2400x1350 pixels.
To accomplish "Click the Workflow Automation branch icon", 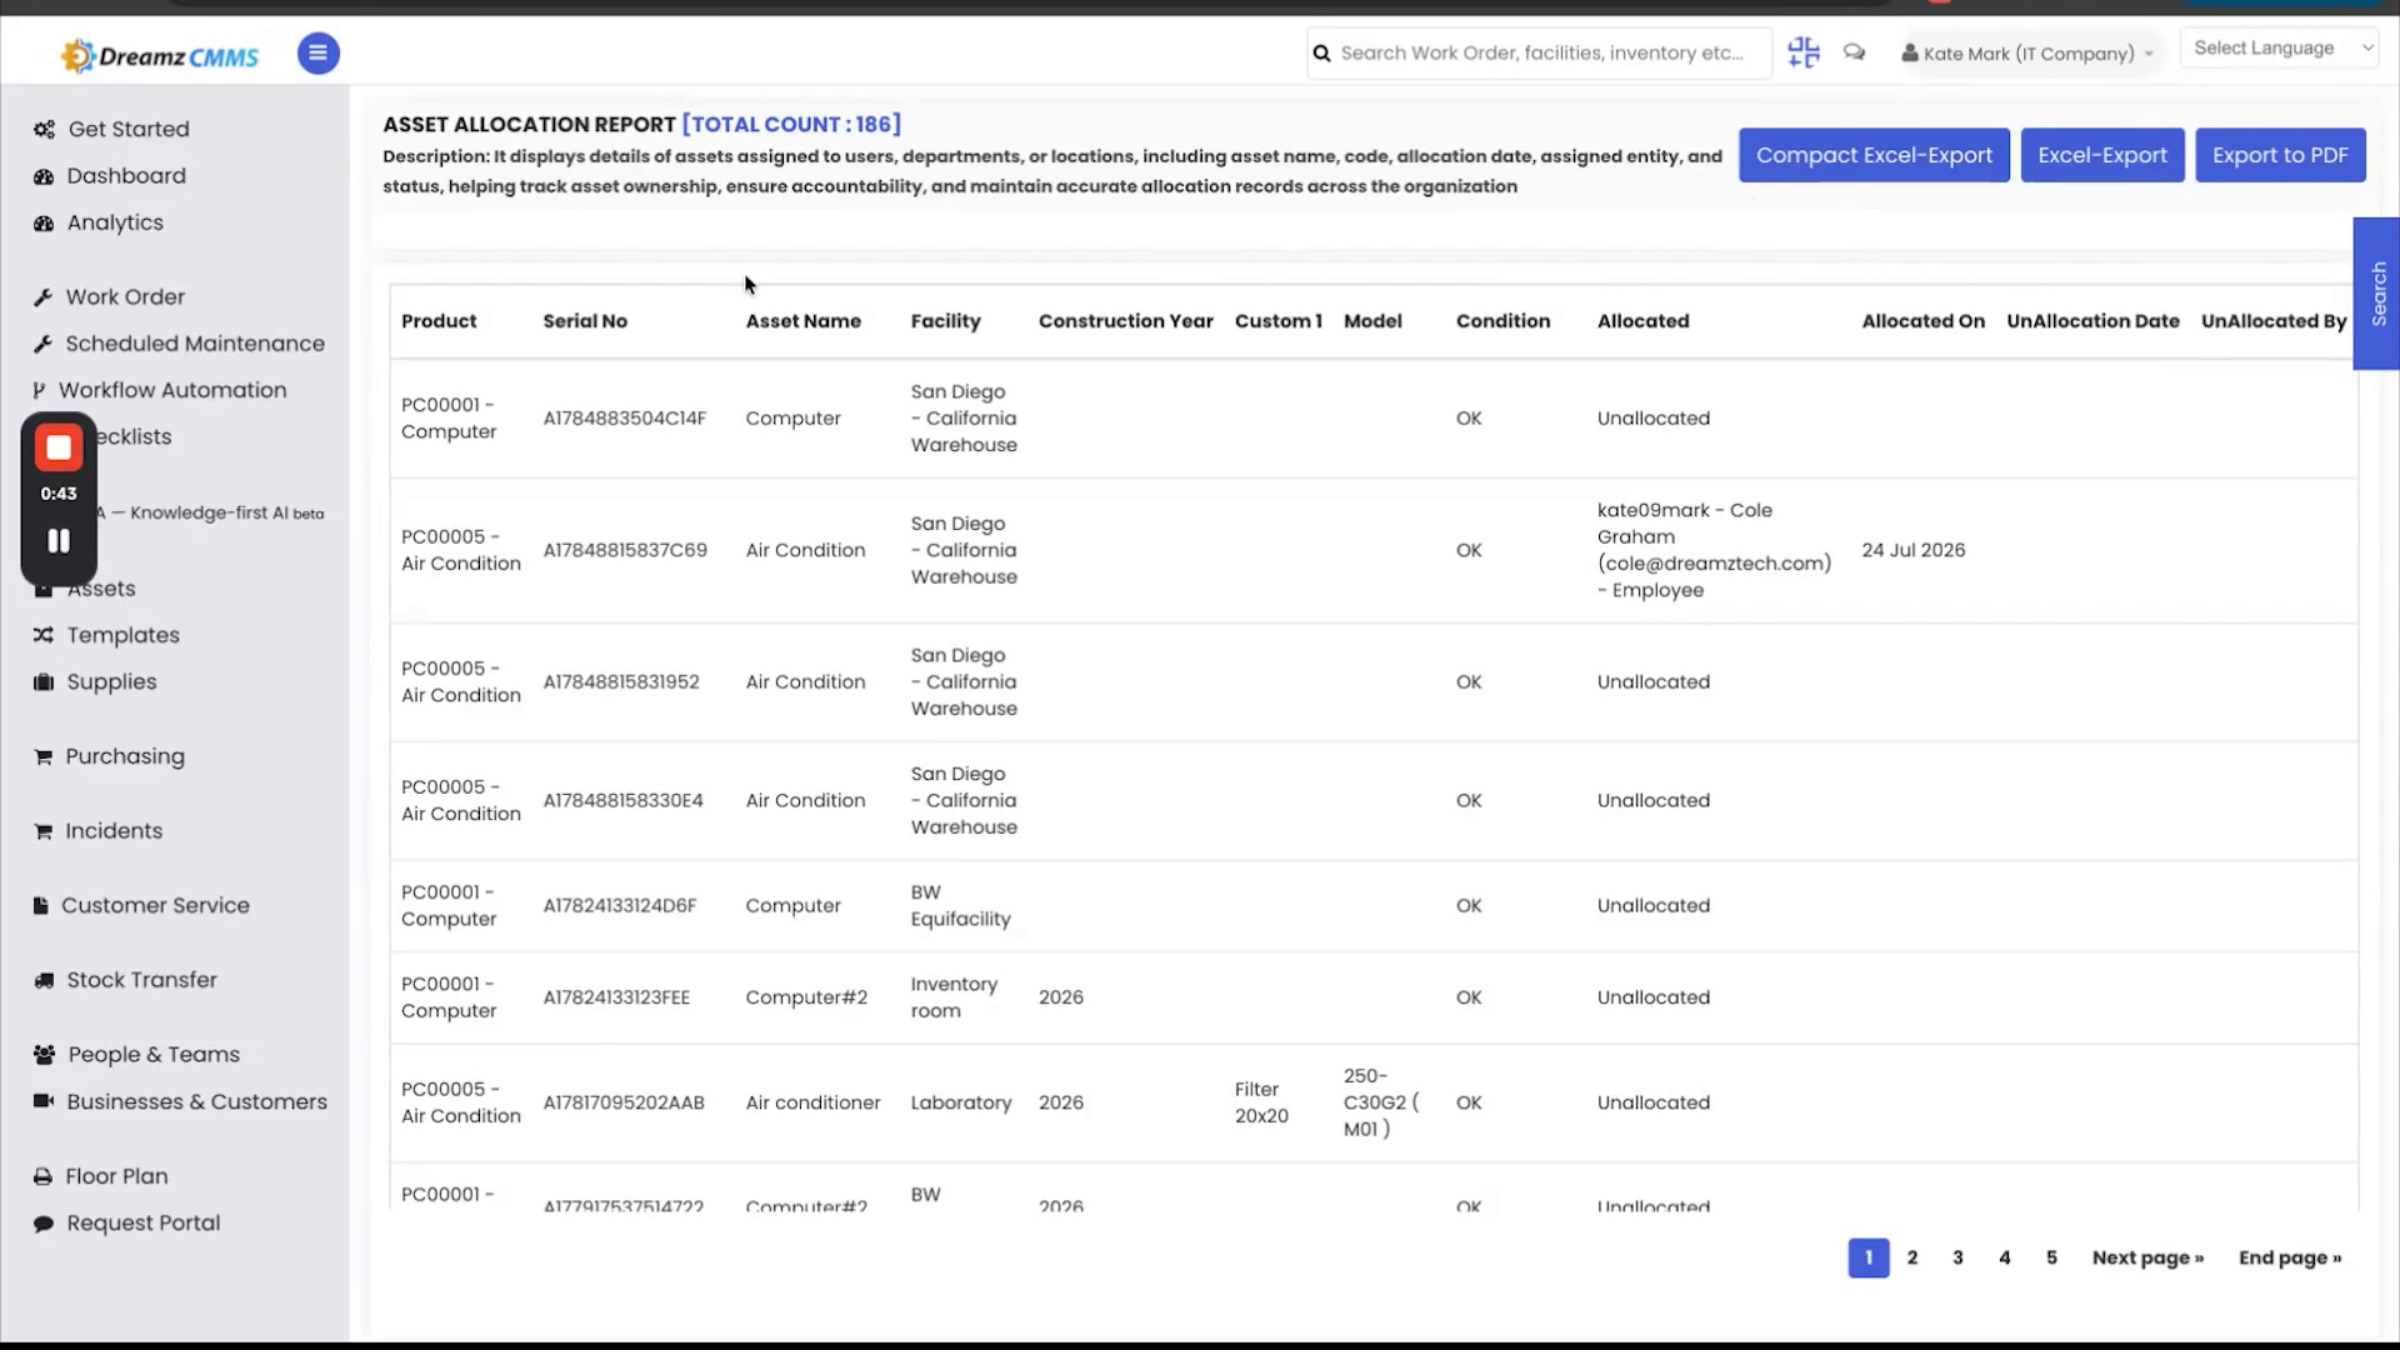I will click(x=39, y=390).
